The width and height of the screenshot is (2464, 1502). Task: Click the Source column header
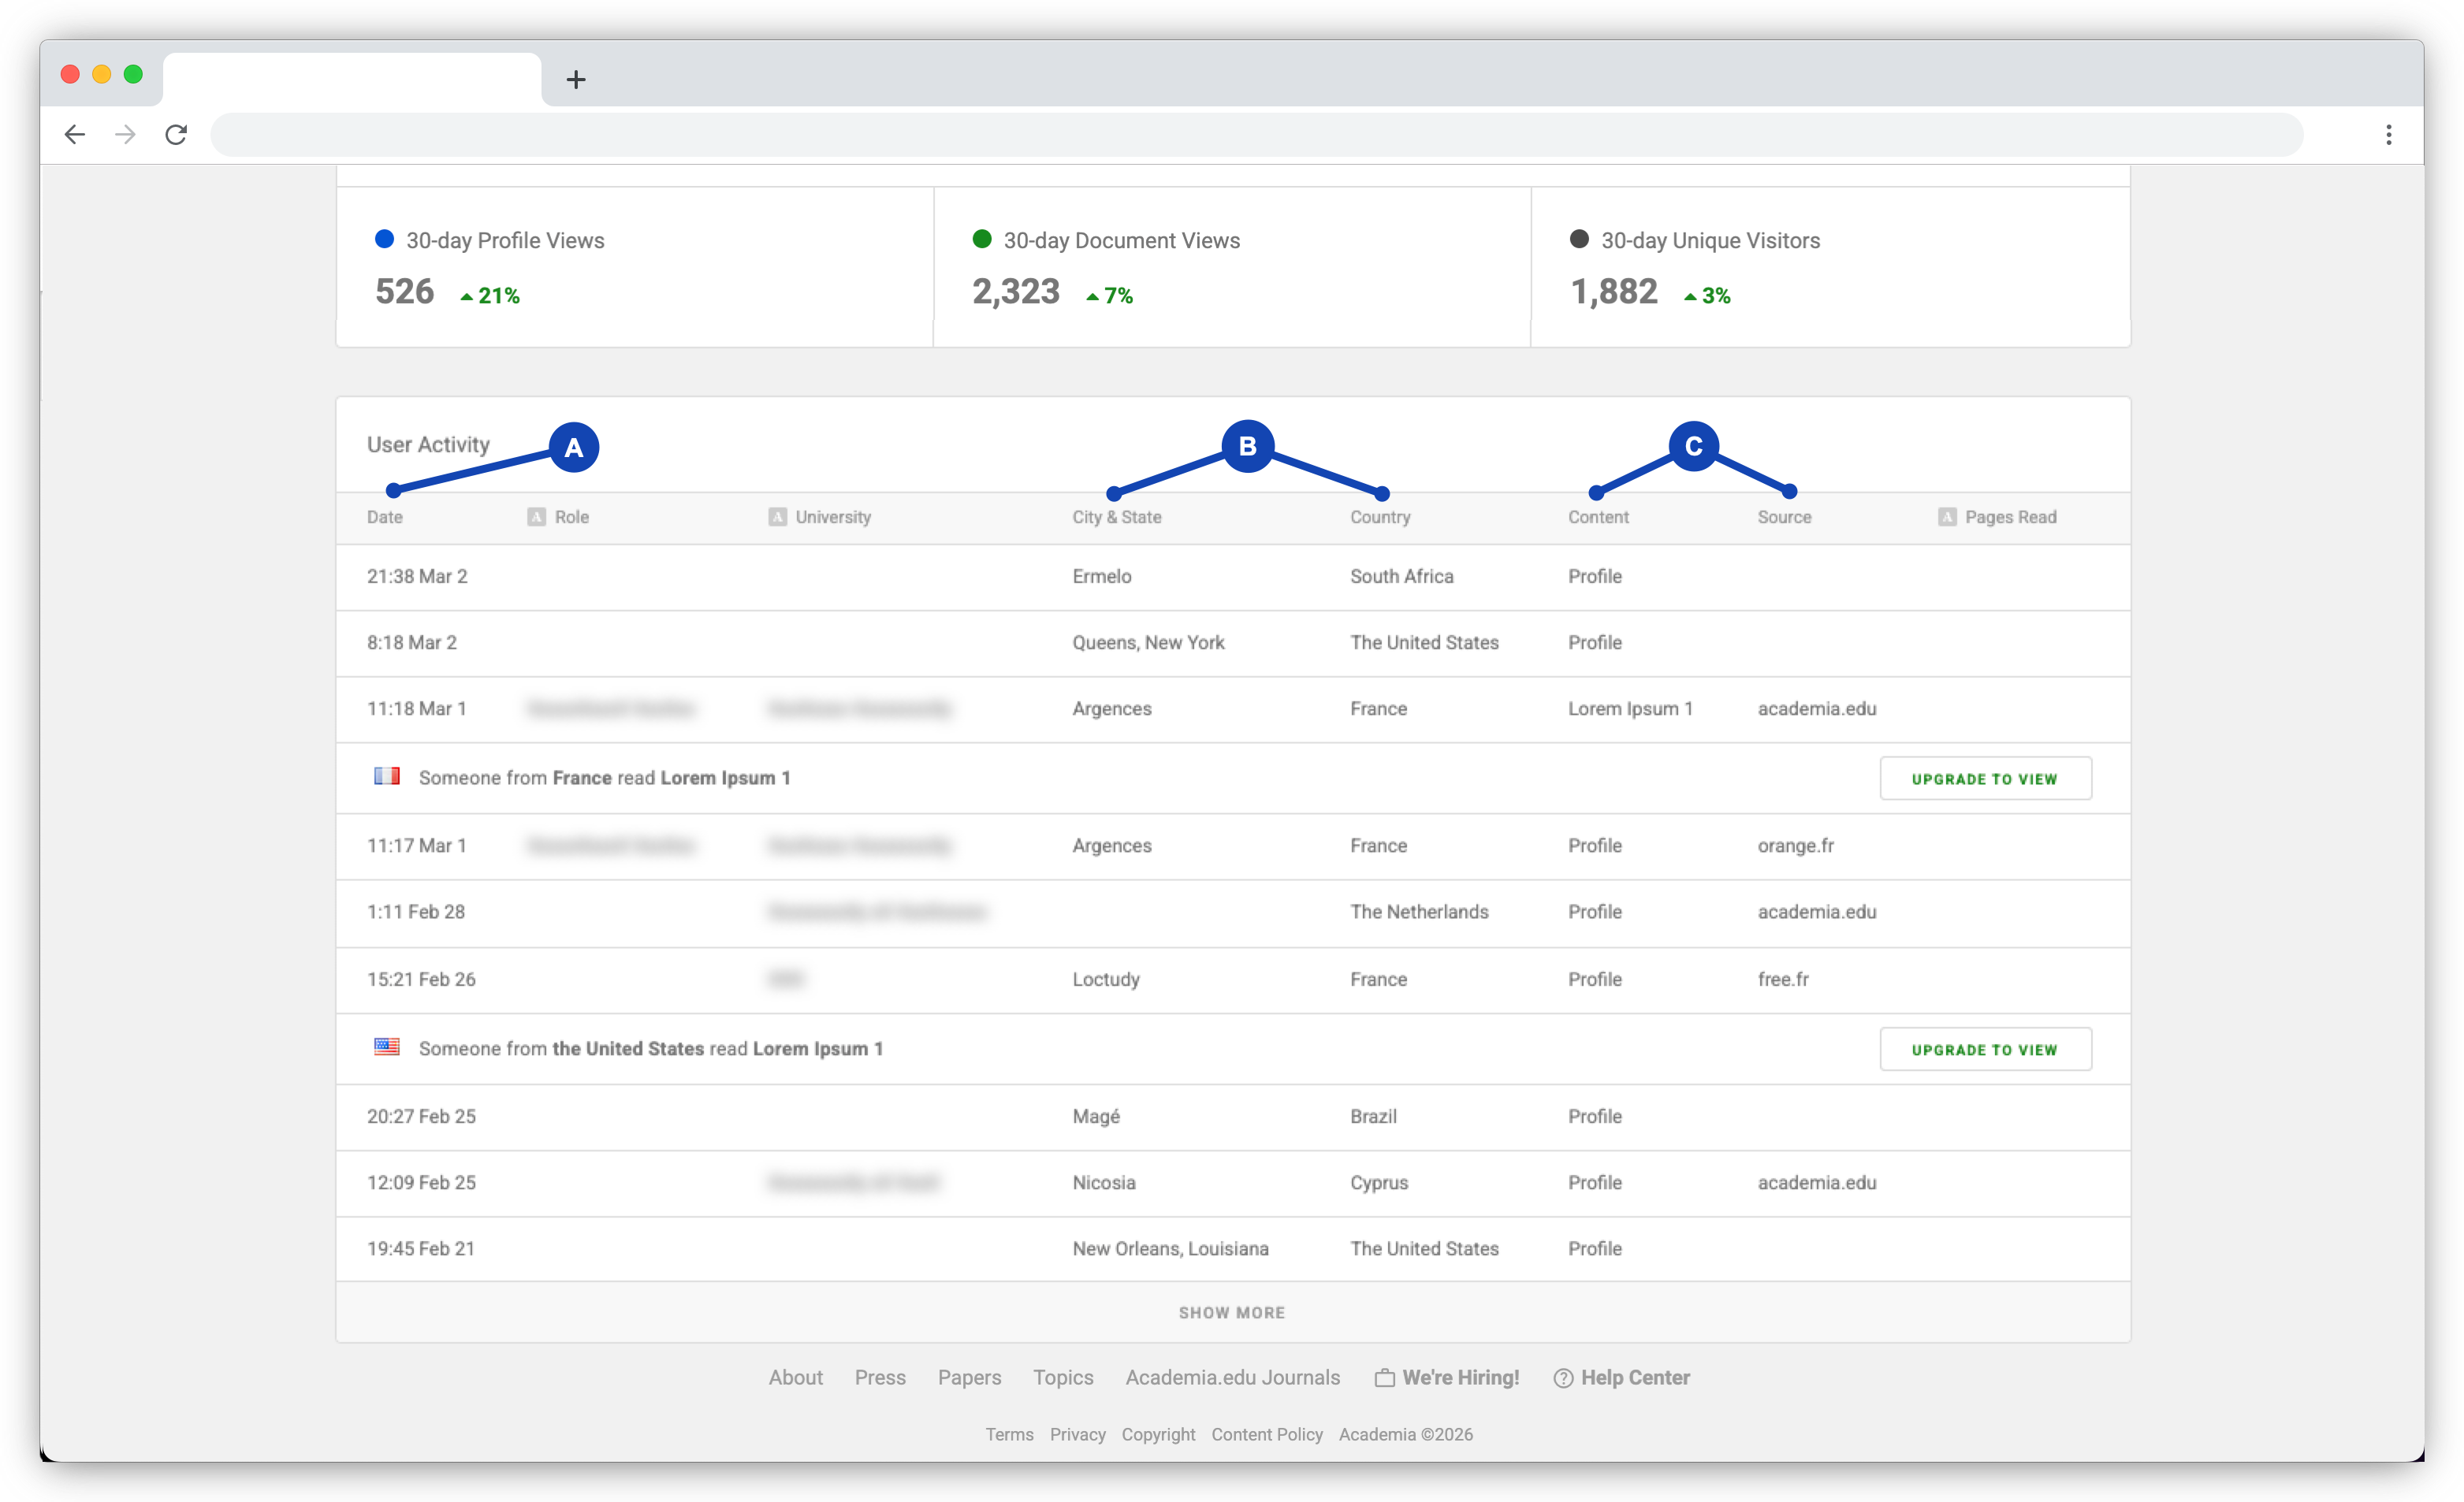1784,517
